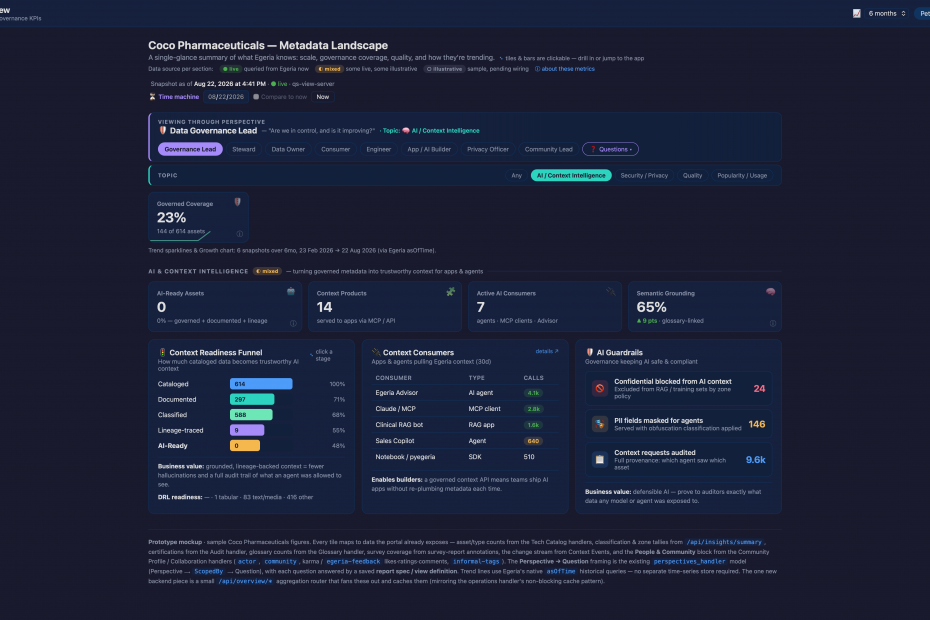Viewport: 930px width, 620px height.
Task: Click the puzzle icon on Context Products tile
Action: [451, 291]
